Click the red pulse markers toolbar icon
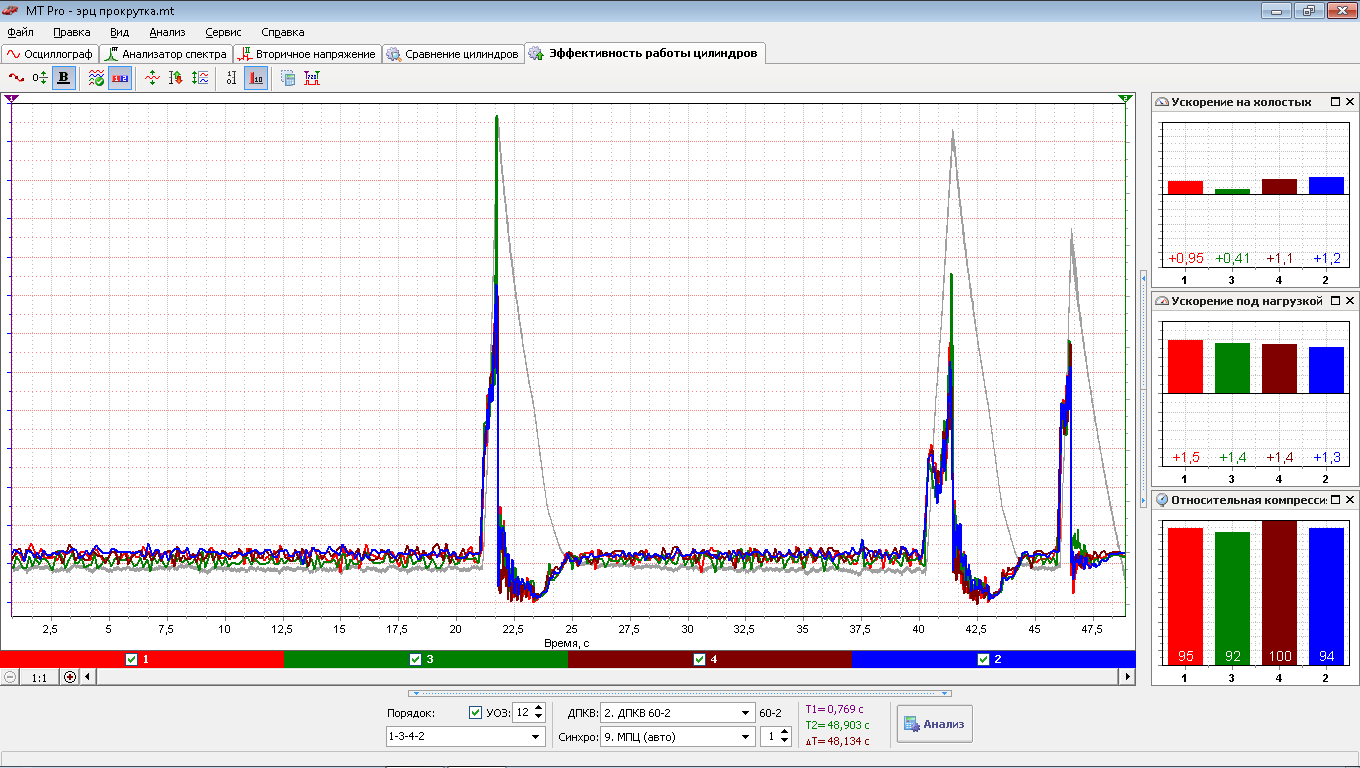The width and height of the screenshot is (1360, 768). coord(312,77)
